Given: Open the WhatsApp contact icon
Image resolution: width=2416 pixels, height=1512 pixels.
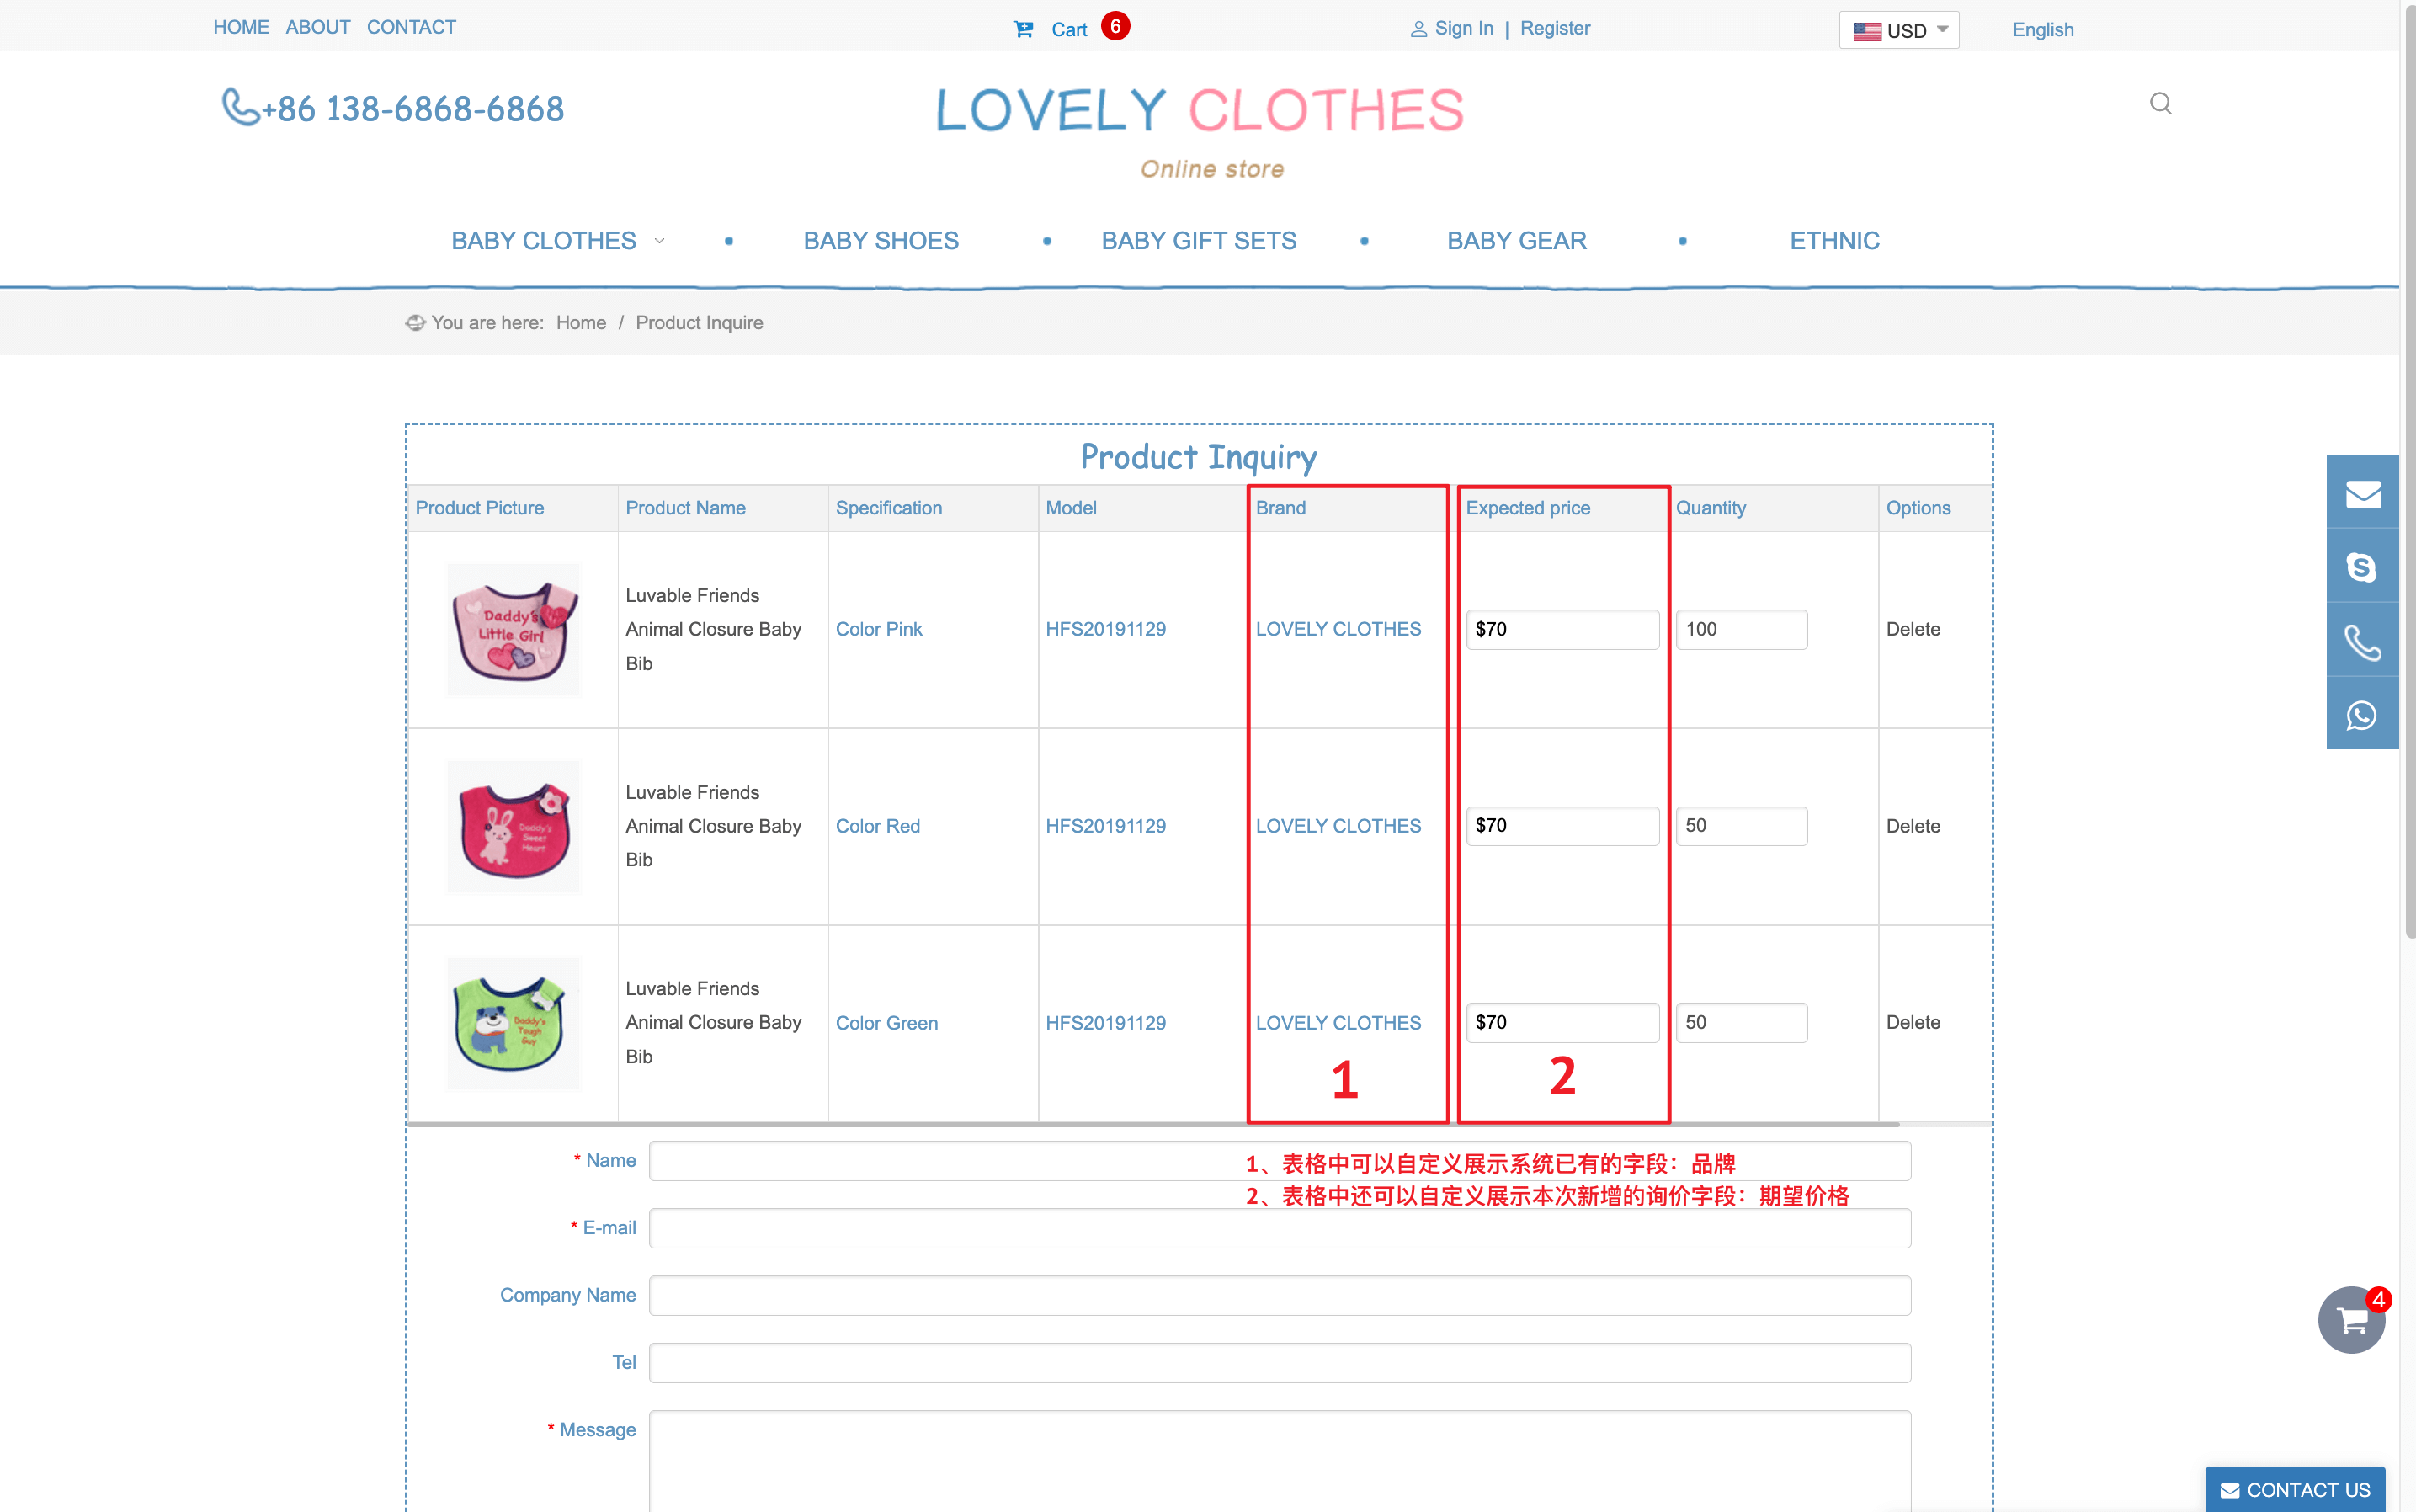Looking at the screenshot, I should 2362,715.
